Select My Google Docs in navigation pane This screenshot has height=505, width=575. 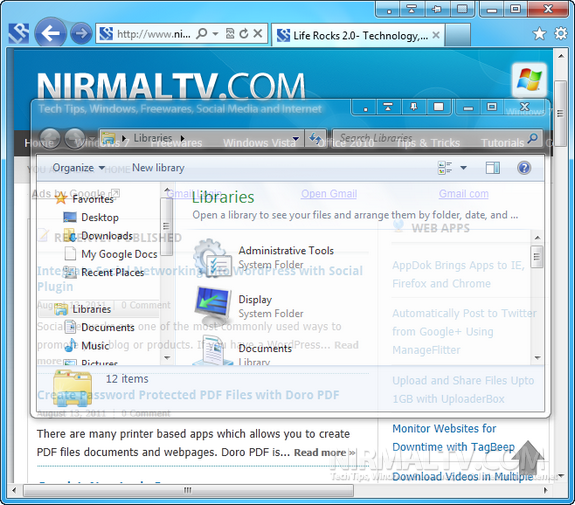tap(110, 254)
